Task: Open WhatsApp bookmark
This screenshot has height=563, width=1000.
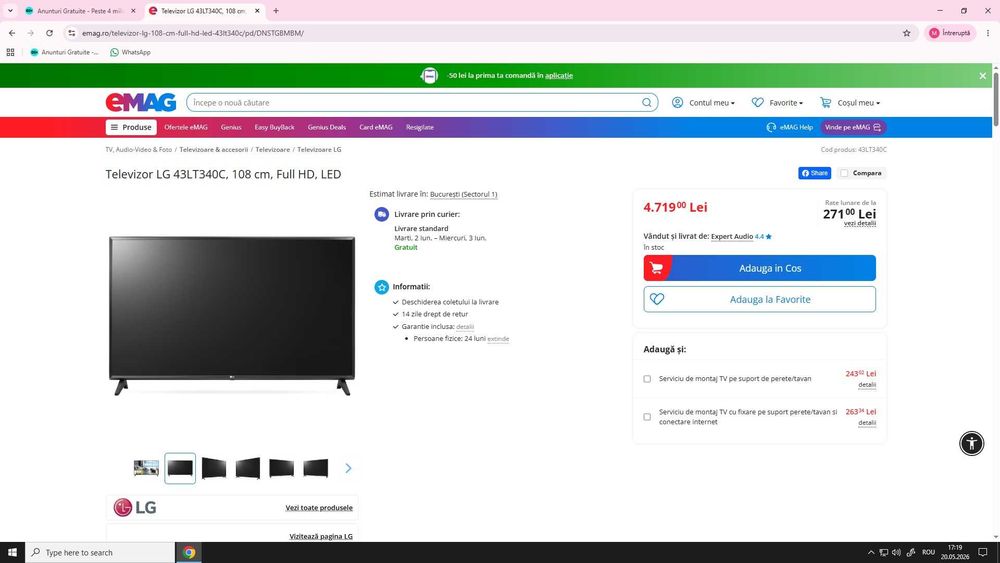Action: coord(130,52)
